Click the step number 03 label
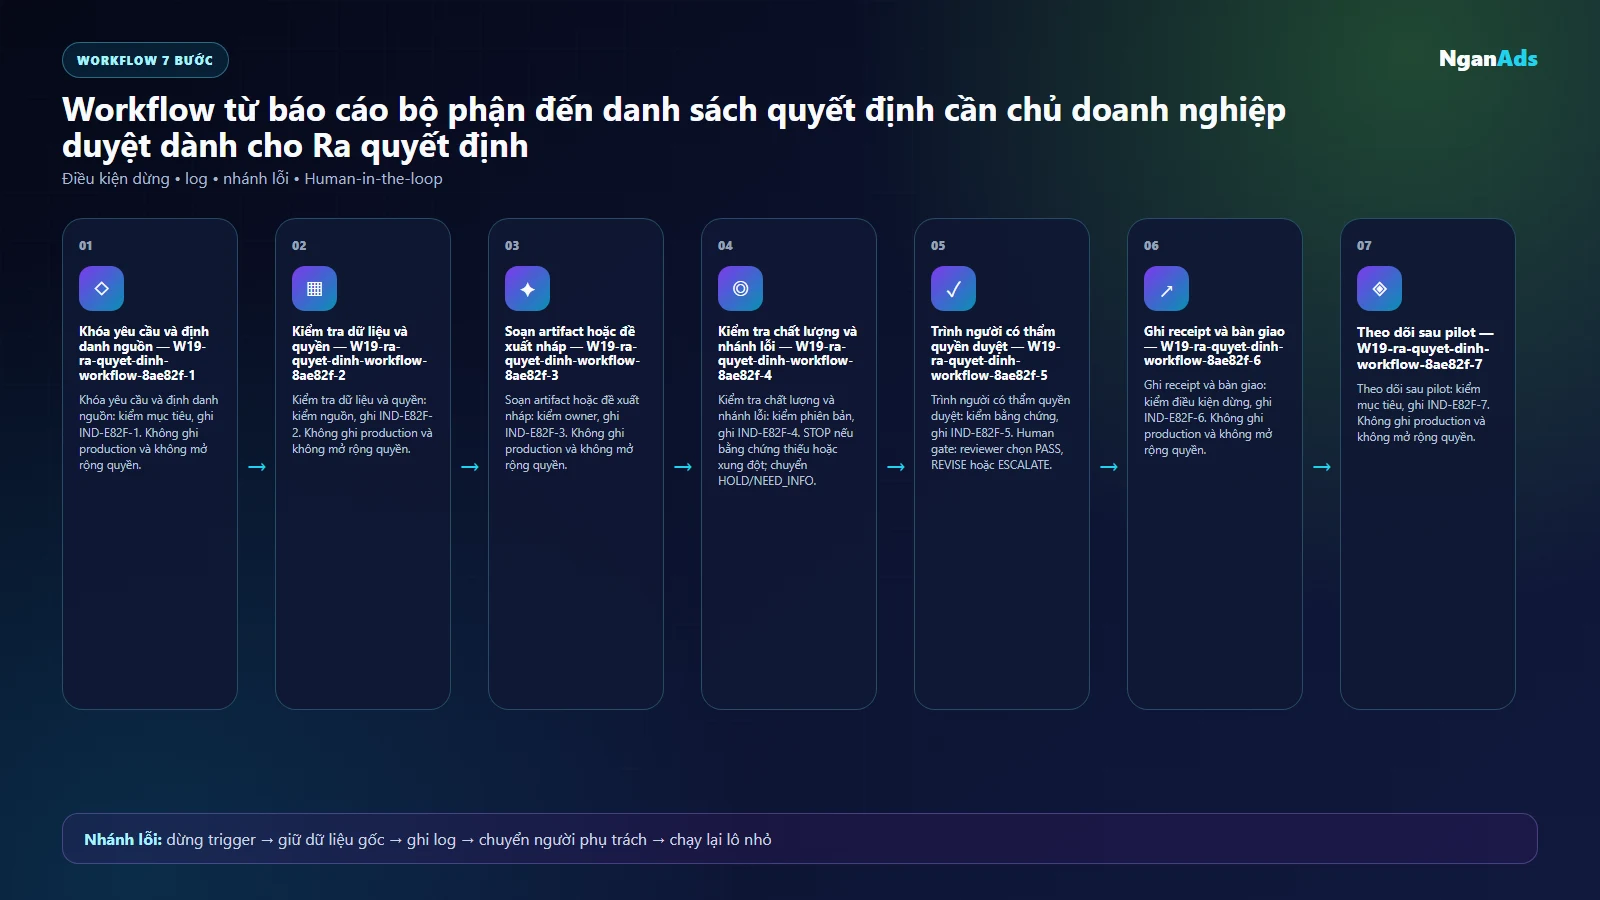 (512, 245)
